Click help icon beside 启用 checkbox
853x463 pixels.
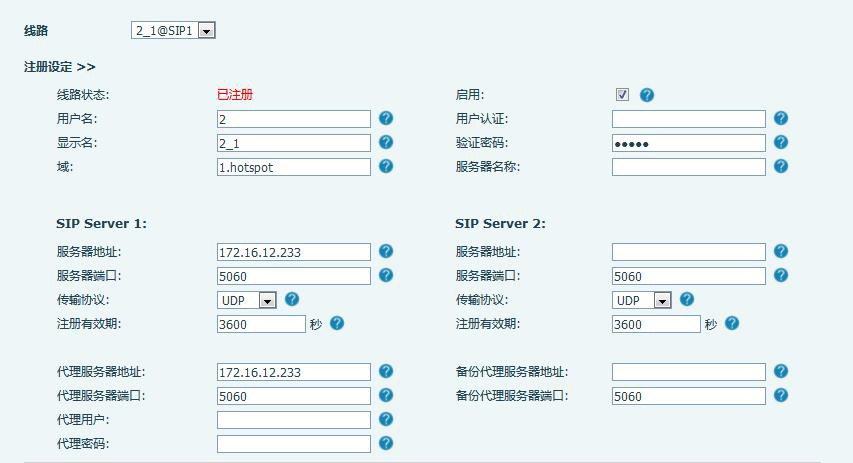point(647,95)
